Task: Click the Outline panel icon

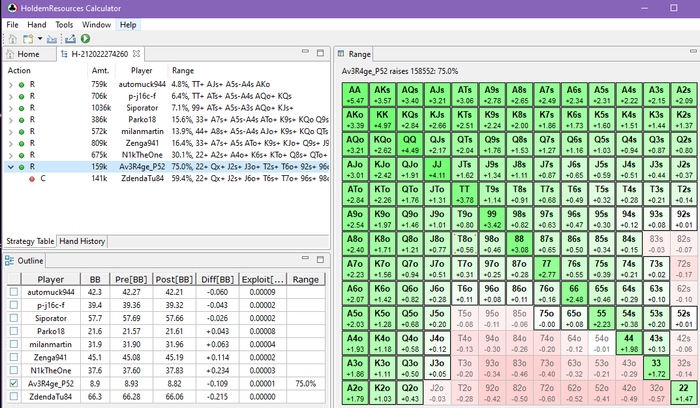Action: click(x=9, y=261)
